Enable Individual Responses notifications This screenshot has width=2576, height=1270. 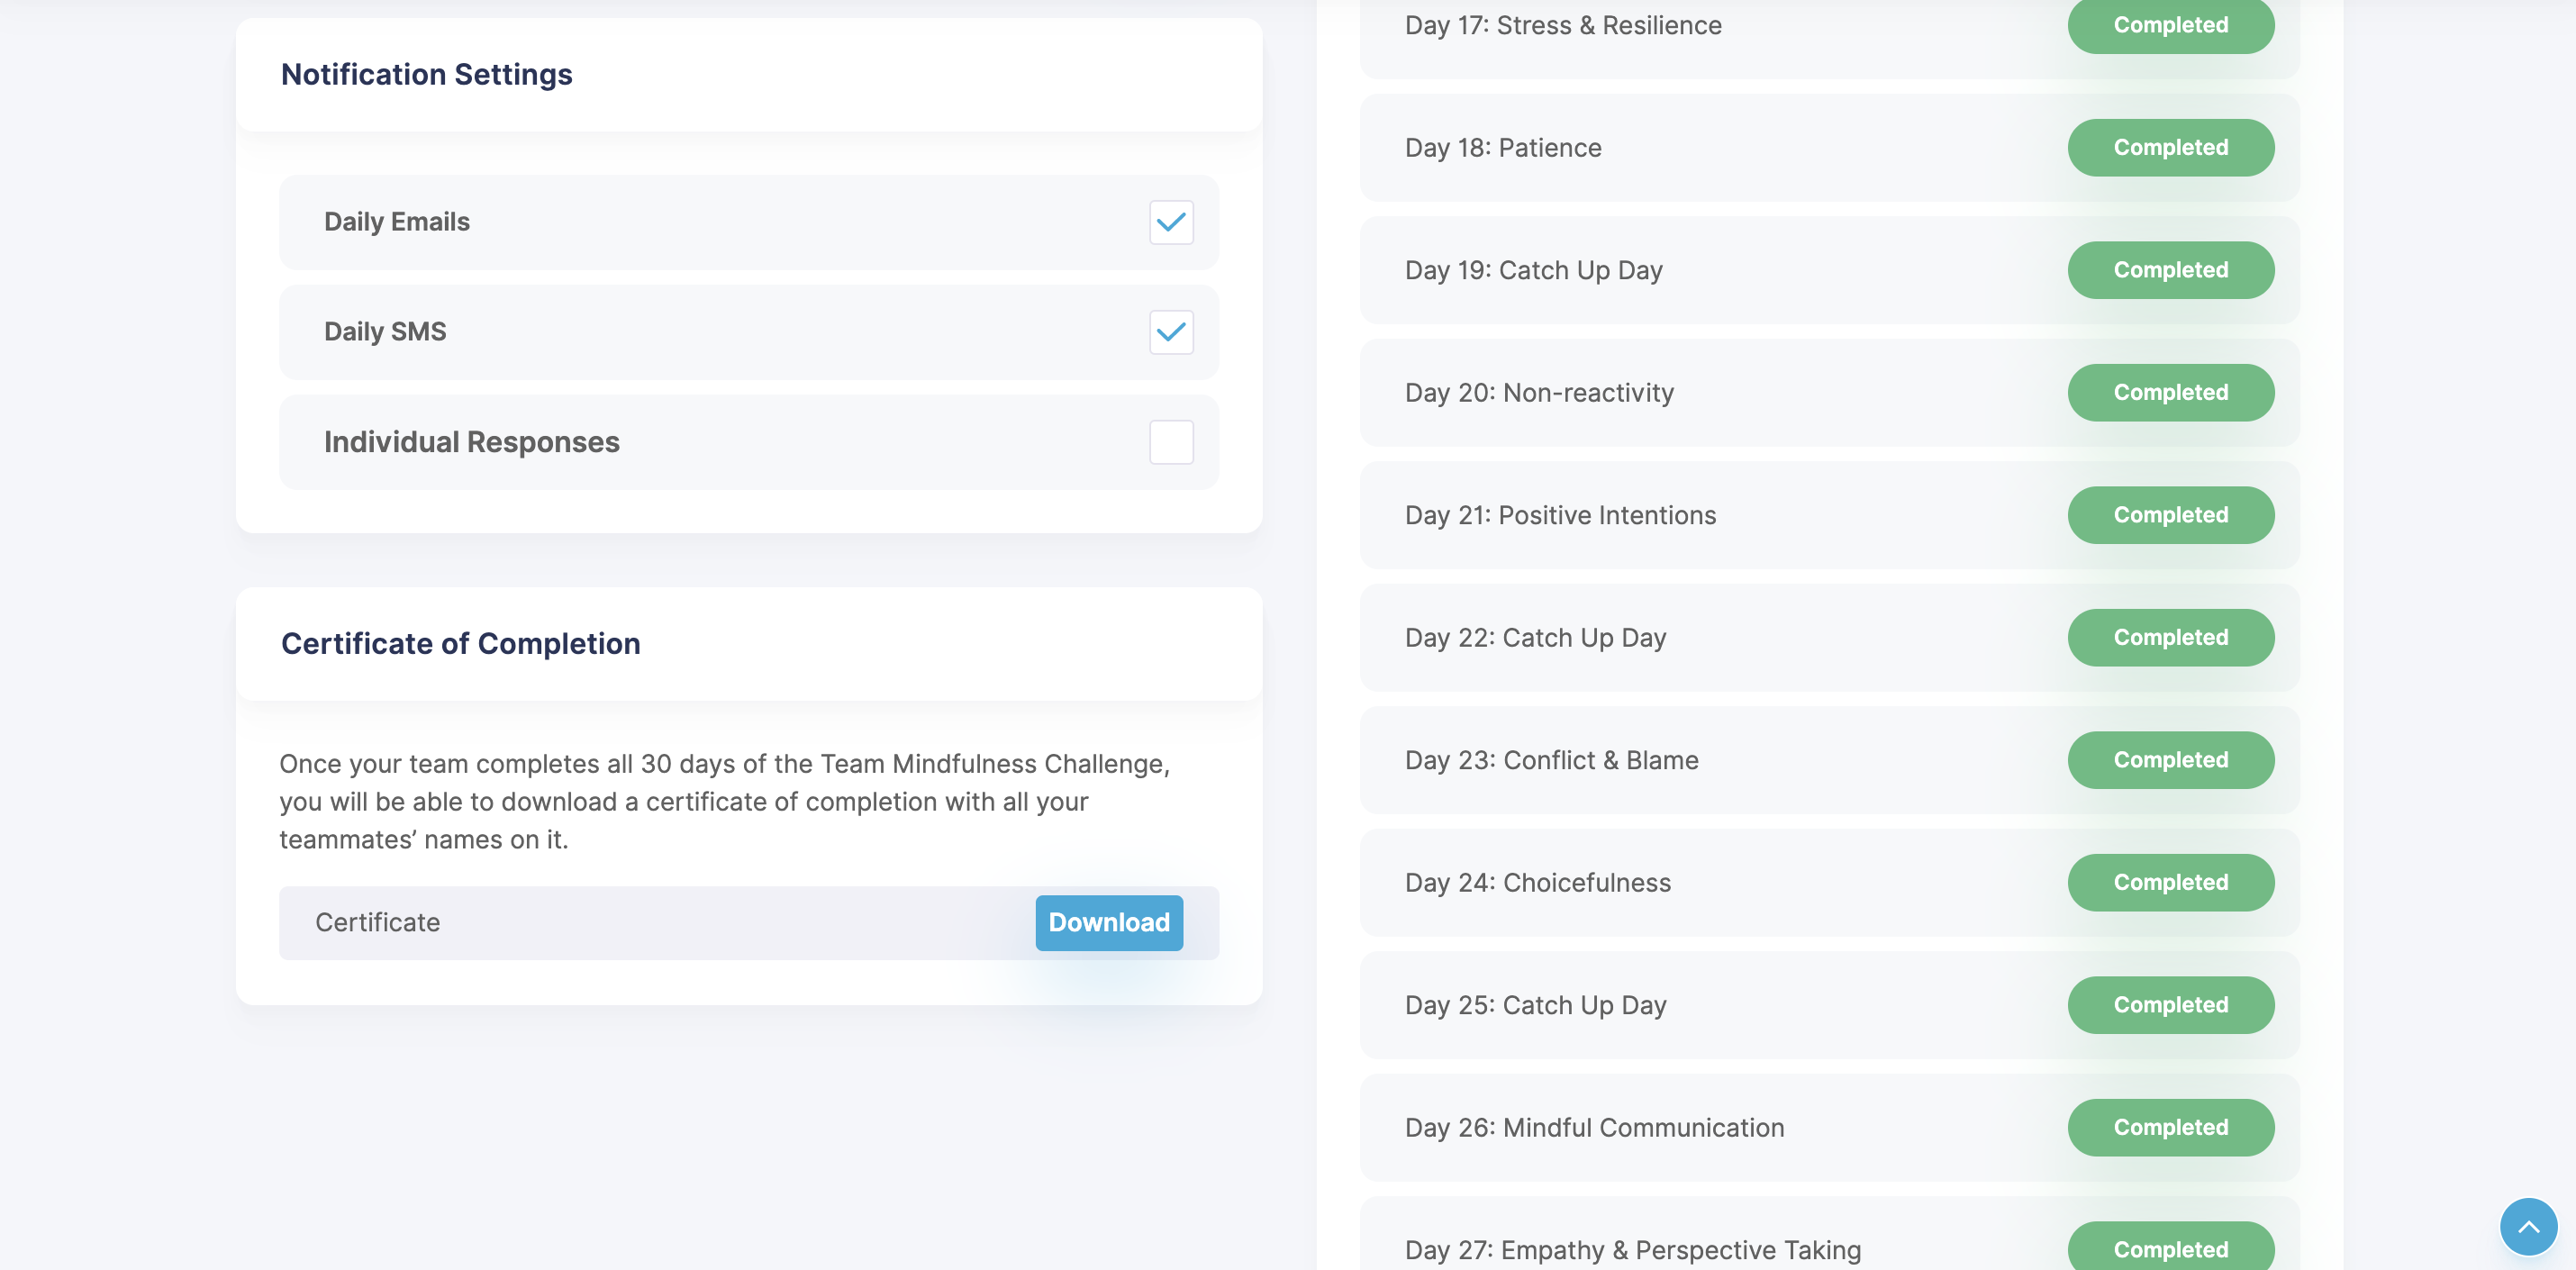click(1171, 442)
